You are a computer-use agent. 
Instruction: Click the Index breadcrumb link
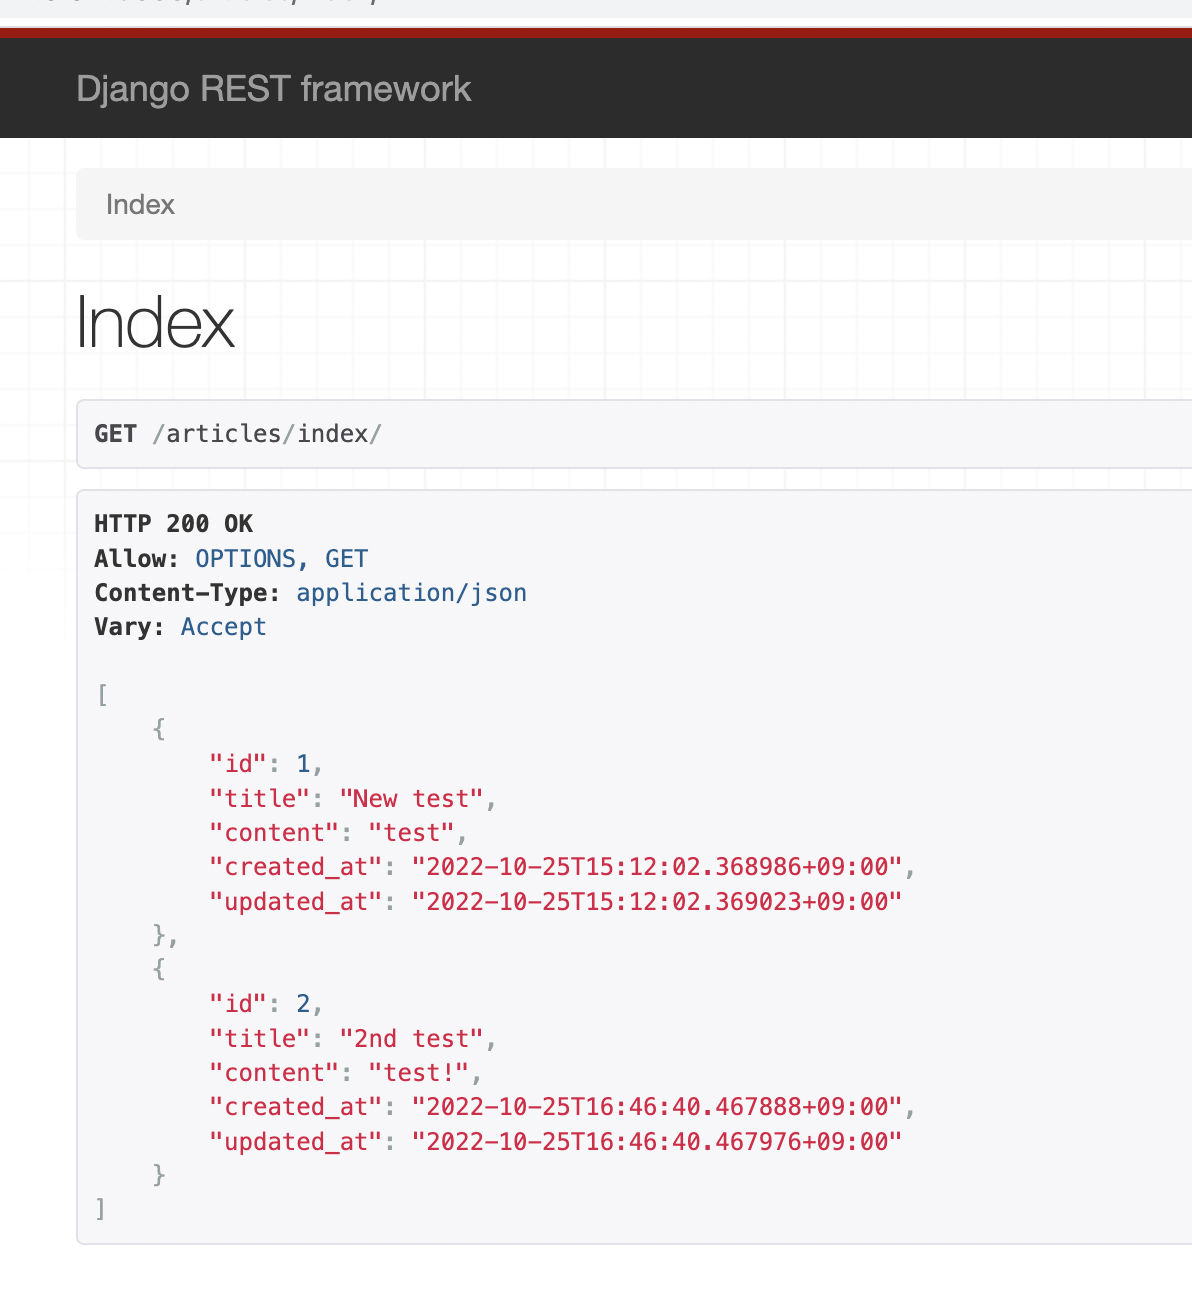point(140,204)
